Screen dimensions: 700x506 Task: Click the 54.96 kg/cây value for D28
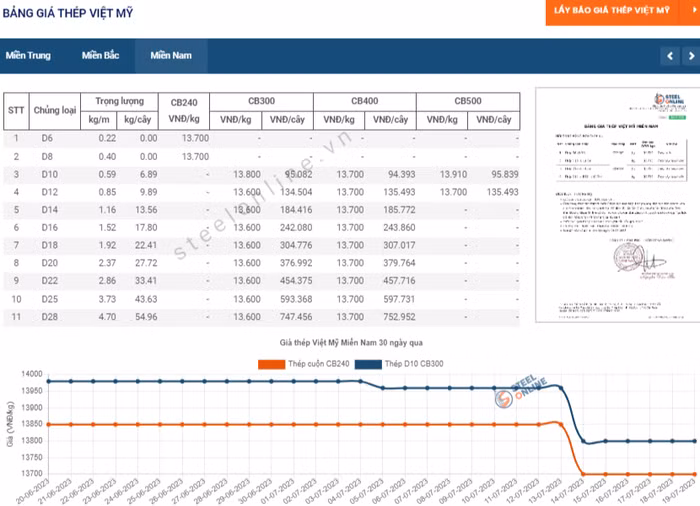[x=146, y=317]
